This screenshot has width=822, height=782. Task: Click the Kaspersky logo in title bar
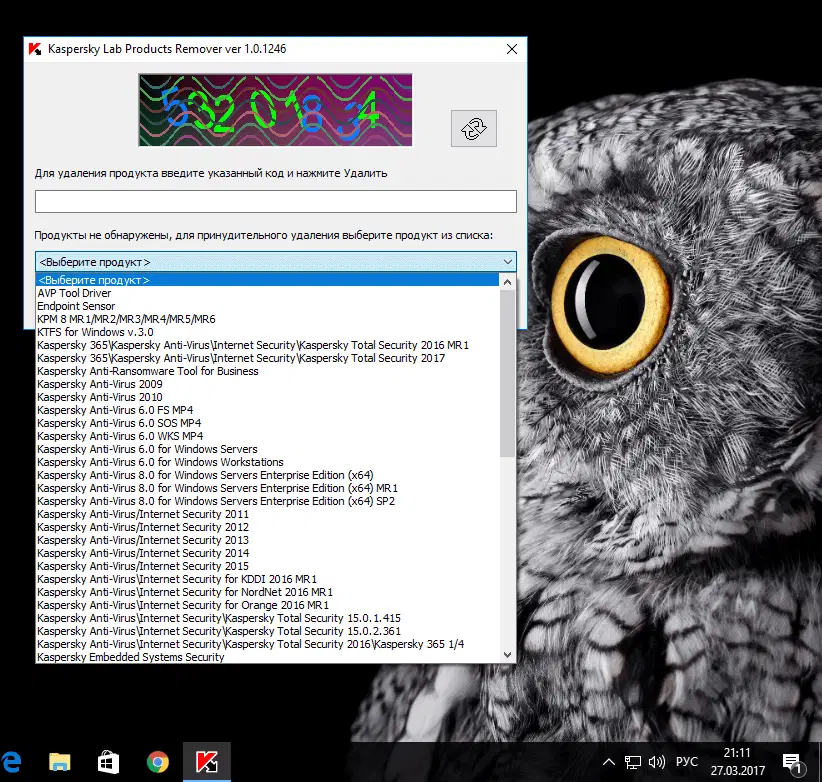click(x=35, y=49)
